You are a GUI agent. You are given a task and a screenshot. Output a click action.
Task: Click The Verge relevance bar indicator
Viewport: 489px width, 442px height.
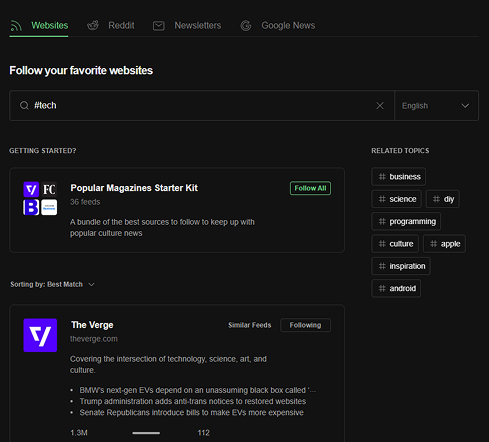[x=146, y=433]
